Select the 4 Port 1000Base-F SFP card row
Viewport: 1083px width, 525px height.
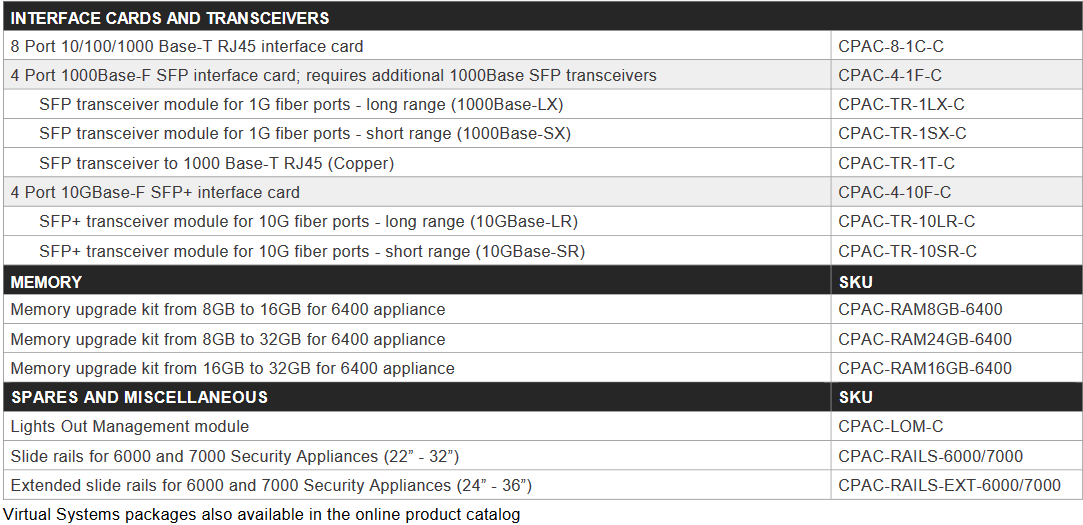coord(542,75)
